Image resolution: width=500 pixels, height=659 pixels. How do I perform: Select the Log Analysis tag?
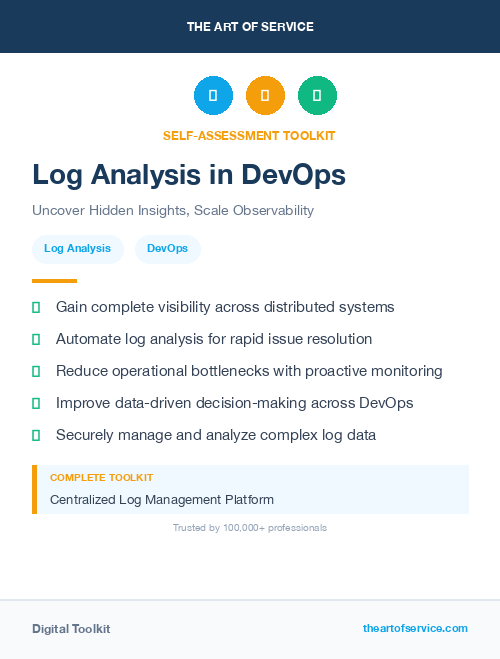pyautogui.click(x=78, y=249)
